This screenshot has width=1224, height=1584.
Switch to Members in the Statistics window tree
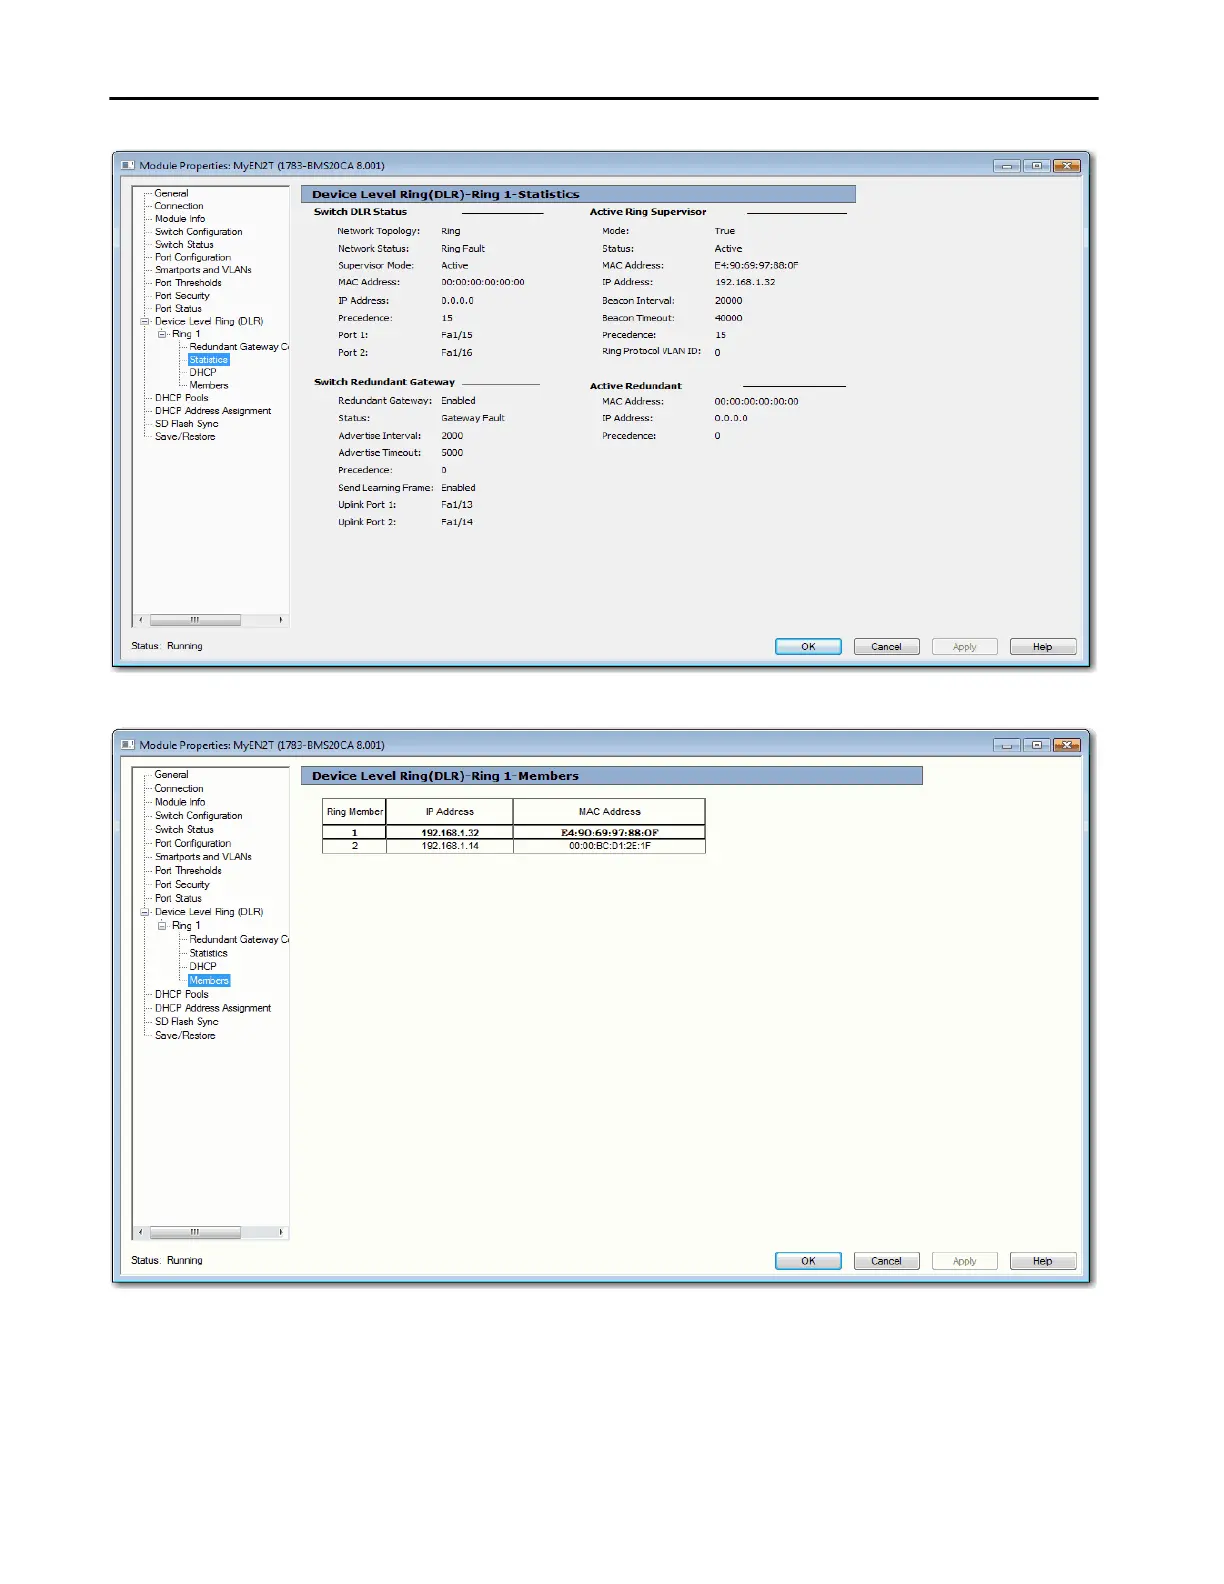point(209,385)
